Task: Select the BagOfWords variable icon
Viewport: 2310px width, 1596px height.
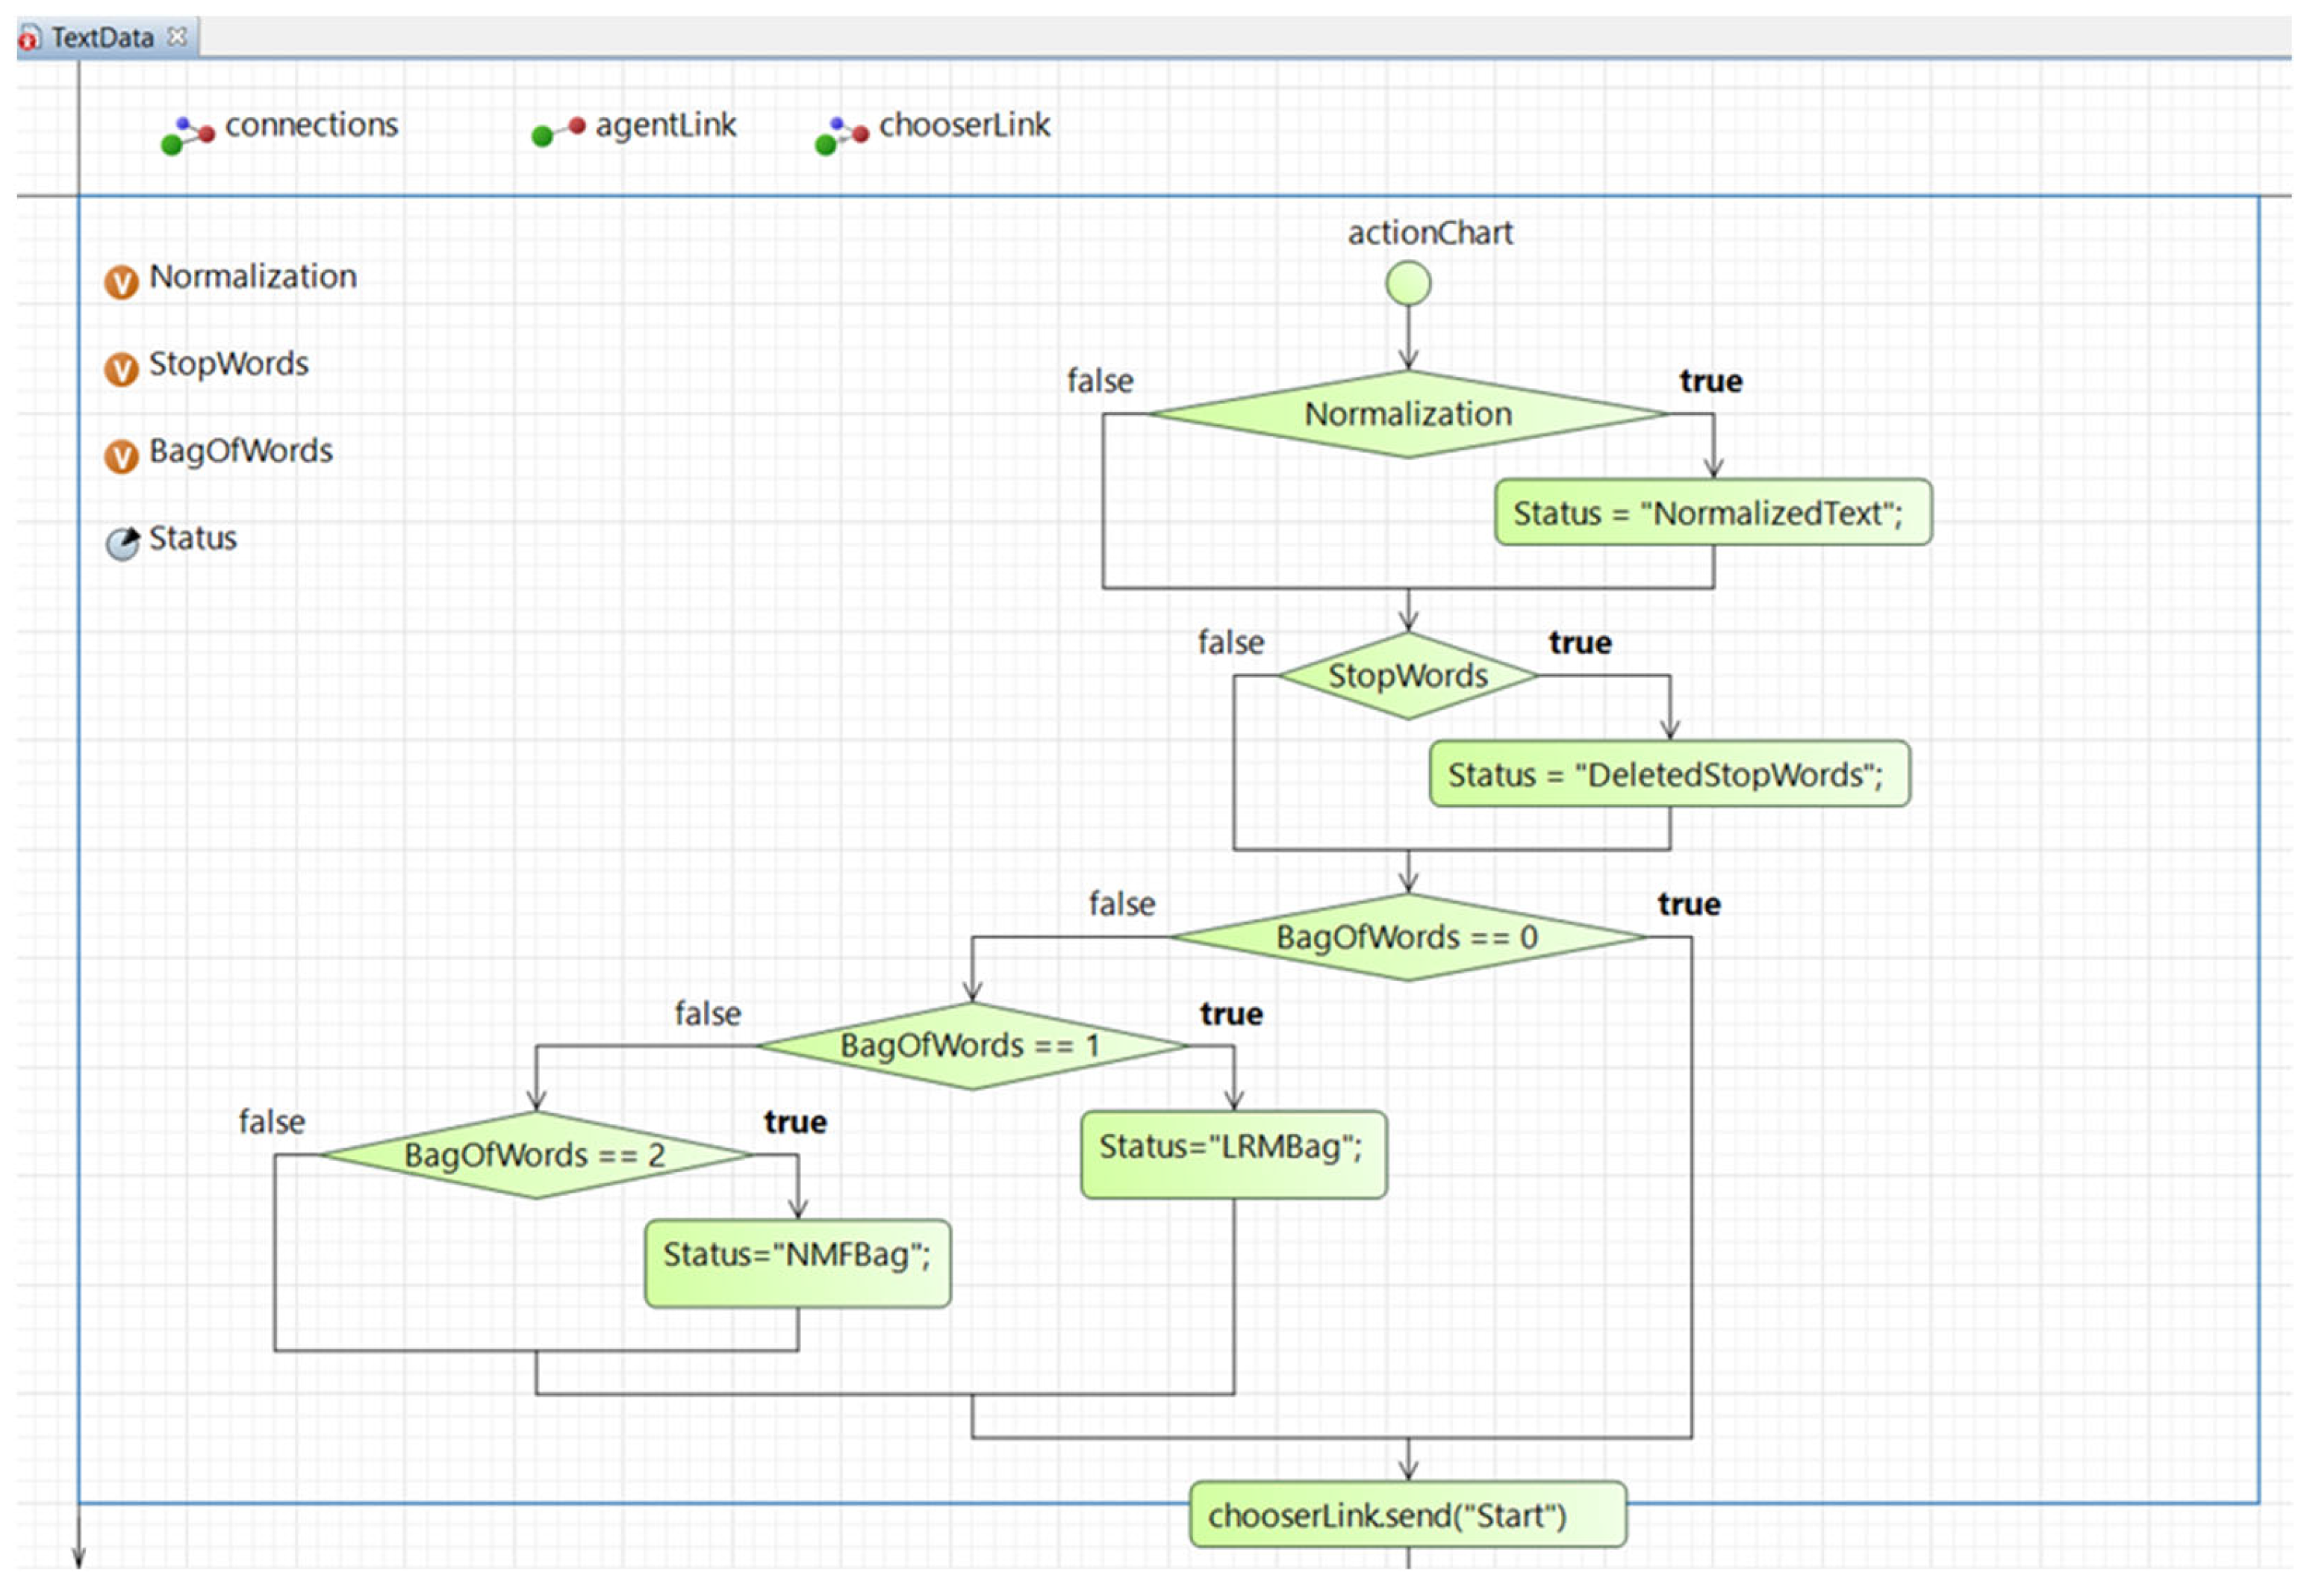Action: click(x=121, y=457)
